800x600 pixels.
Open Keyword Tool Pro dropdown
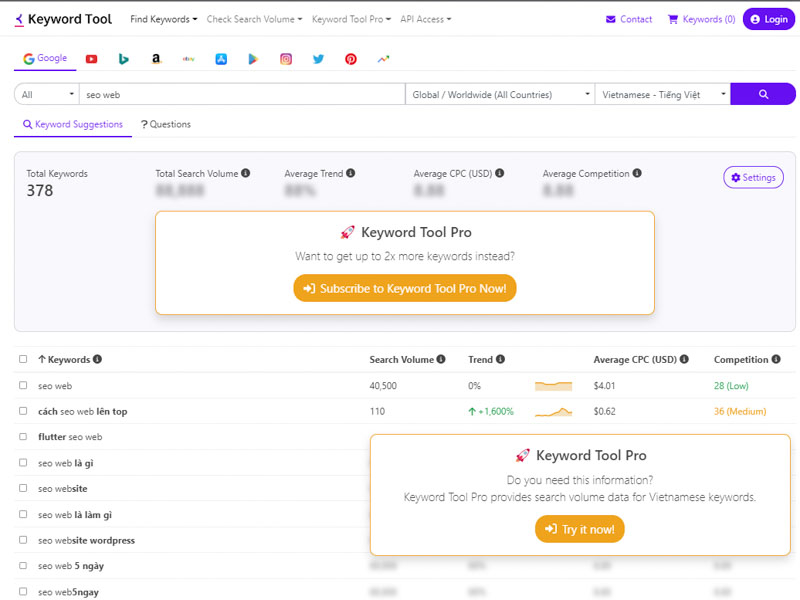[351, 19]
